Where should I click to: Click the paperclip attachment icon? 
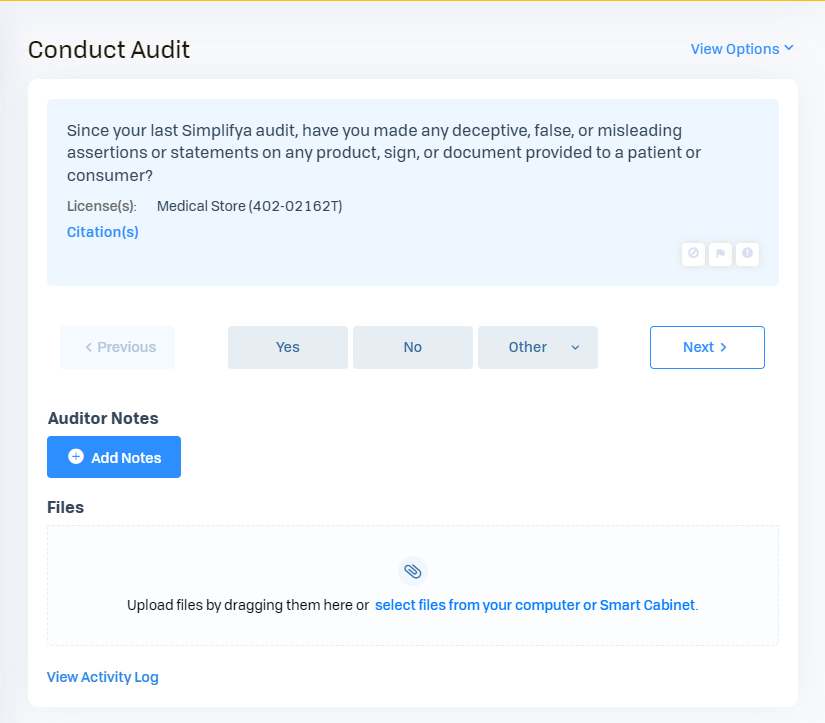tap(412, 571)
